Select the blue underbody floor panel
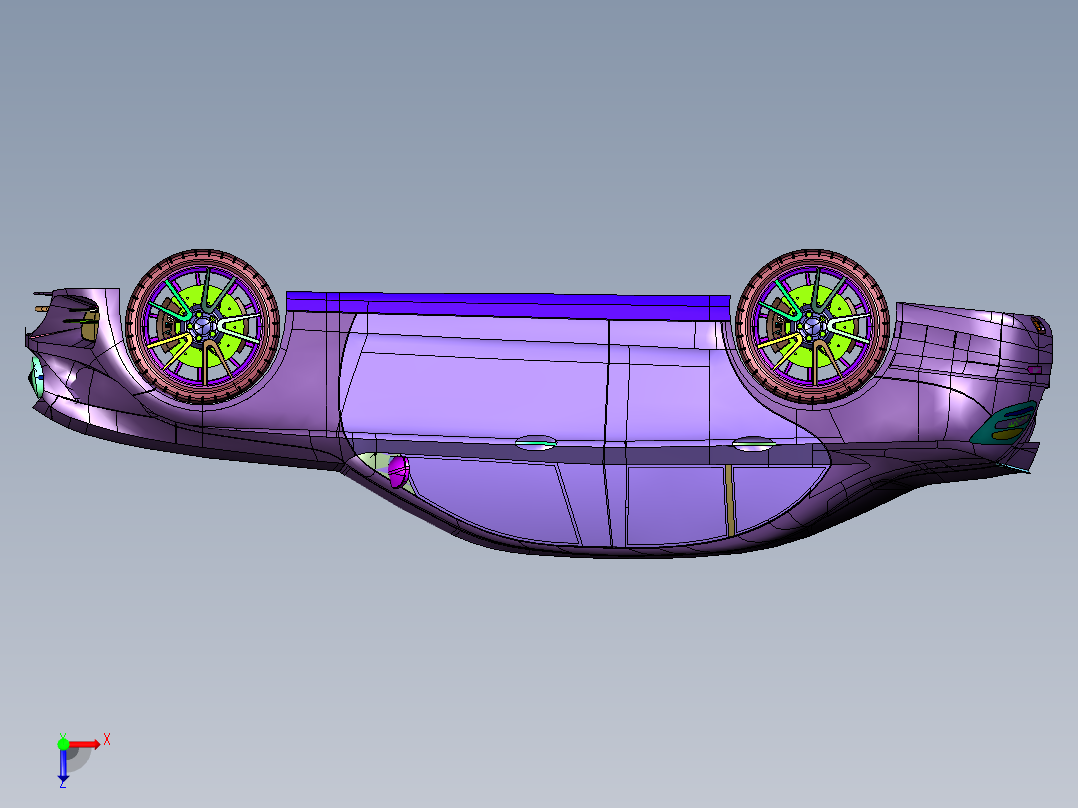Viewport: 1078px width, 808px height. (508, 305)
